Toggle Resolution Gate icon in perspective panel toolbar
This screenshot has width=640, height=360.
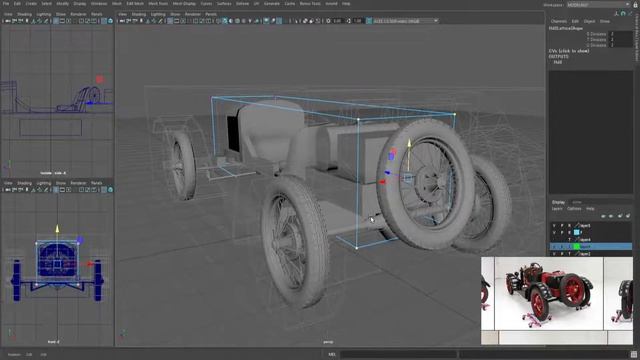click(183, 20)
